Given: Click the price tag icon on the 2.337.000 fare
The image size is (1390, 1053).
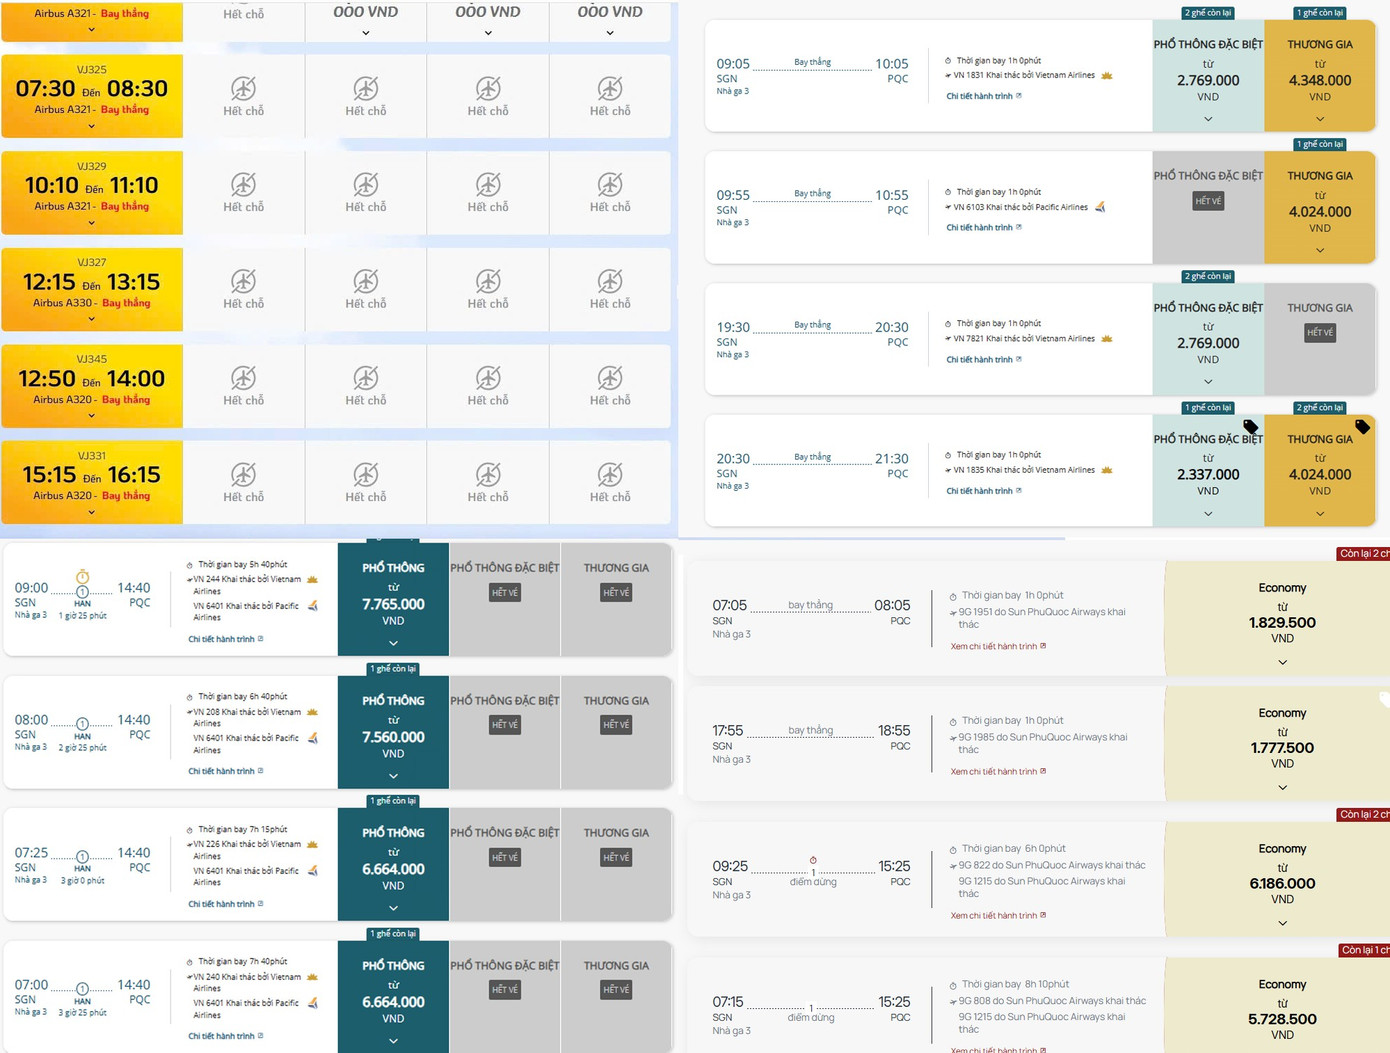Looking at the screenshot, I should (x=1250, y=427).
